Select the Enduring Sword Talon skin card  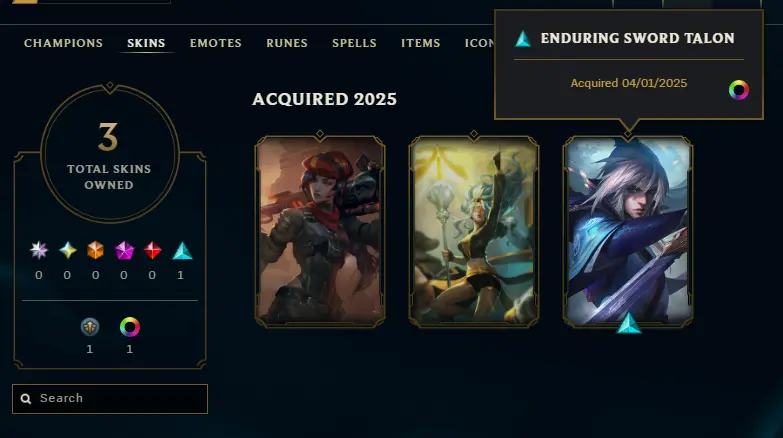click(x=628, y=231)
